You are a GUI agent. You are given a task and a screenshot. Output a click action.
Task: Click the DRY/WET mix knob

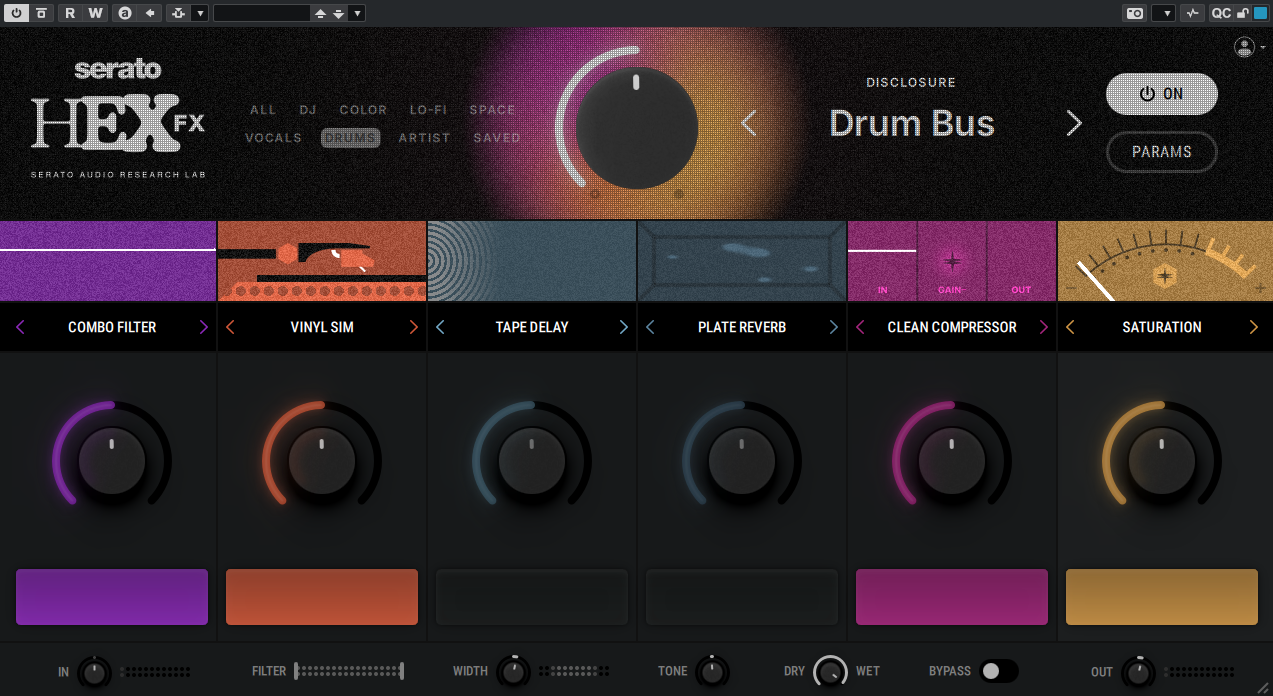(830, 671)
